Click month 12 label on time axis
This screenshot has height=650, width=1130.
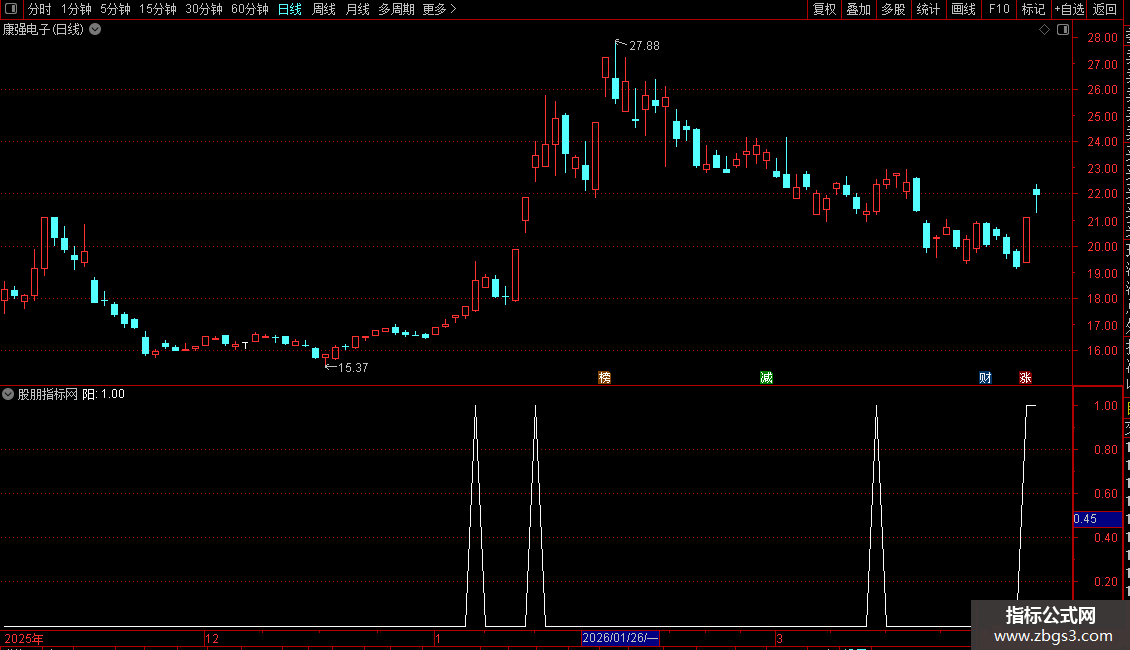[212, 638]
